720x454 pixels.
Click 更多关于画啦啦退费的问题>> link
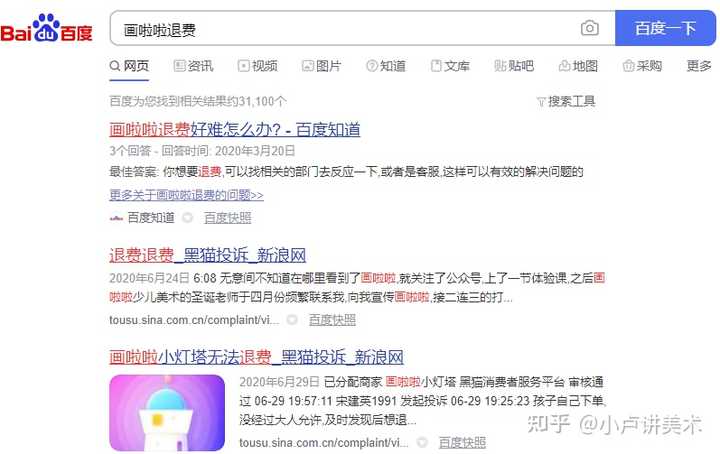click(186, 195)
